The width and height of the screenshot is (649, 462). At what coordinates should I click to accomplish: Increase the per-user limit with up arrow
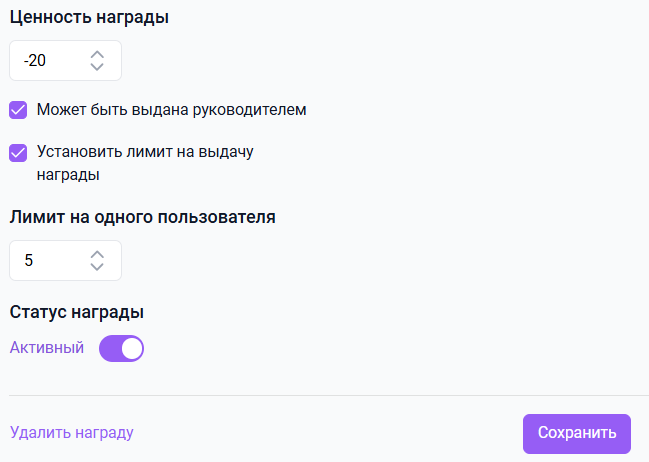(97, 253)
